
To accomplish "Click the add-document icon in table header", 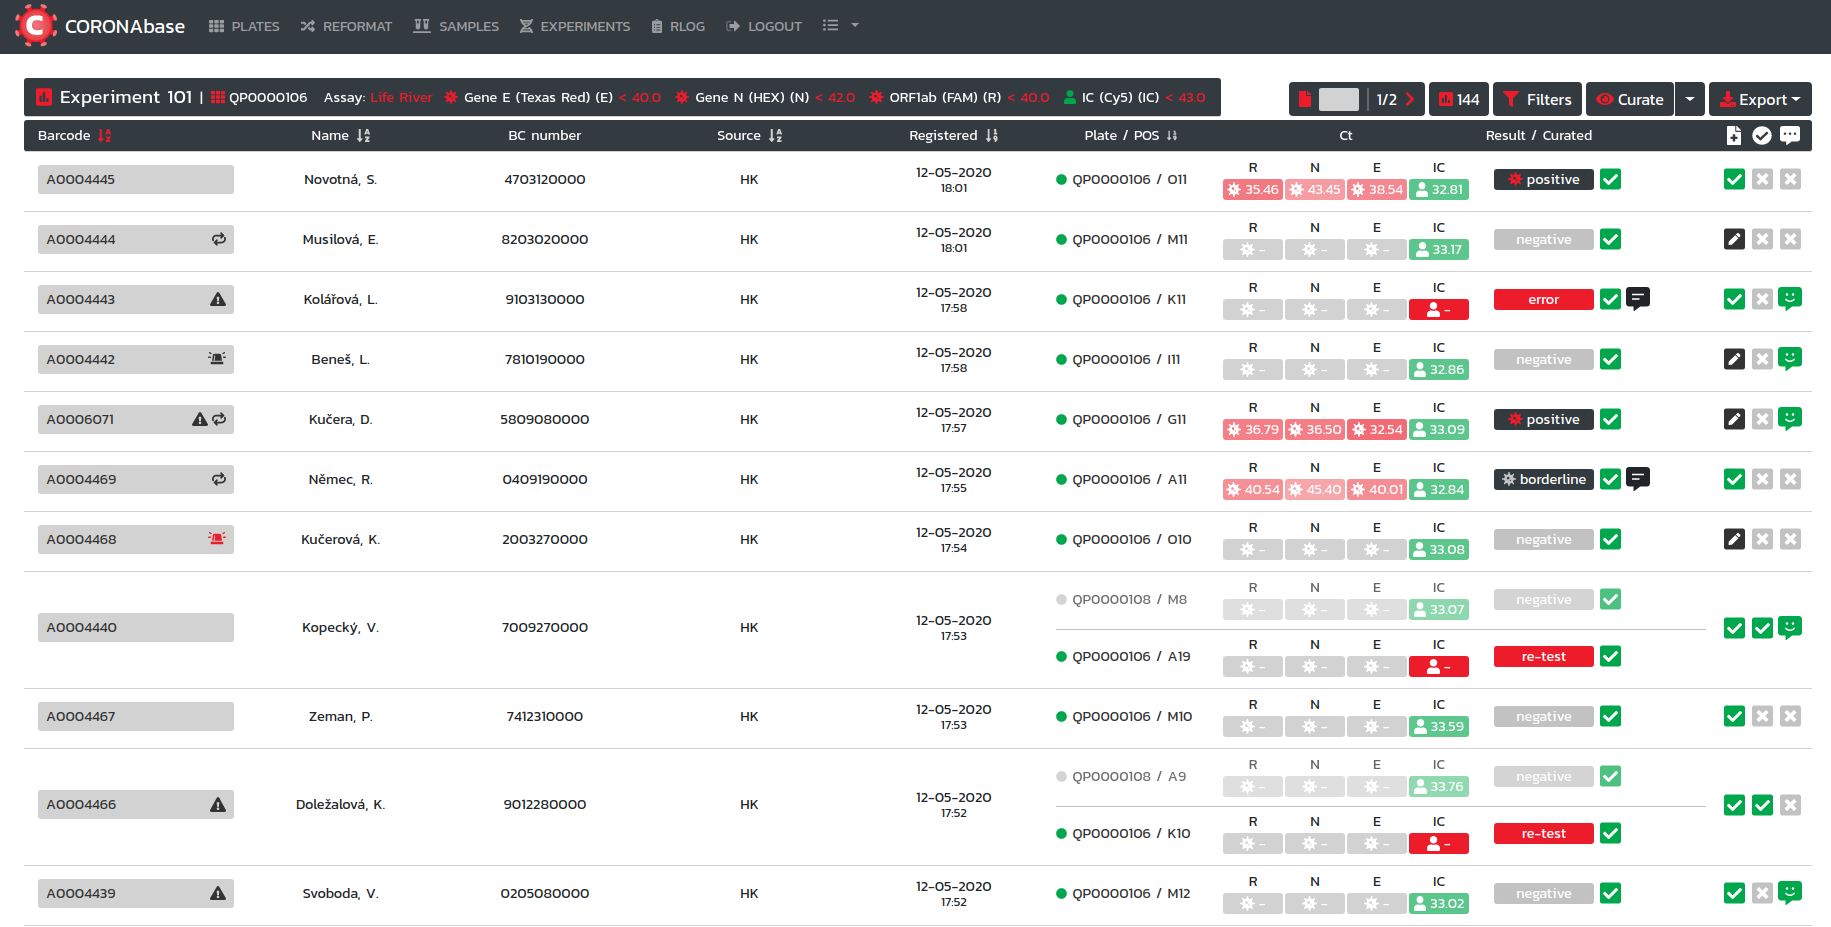I will [x=1734, y=135].
